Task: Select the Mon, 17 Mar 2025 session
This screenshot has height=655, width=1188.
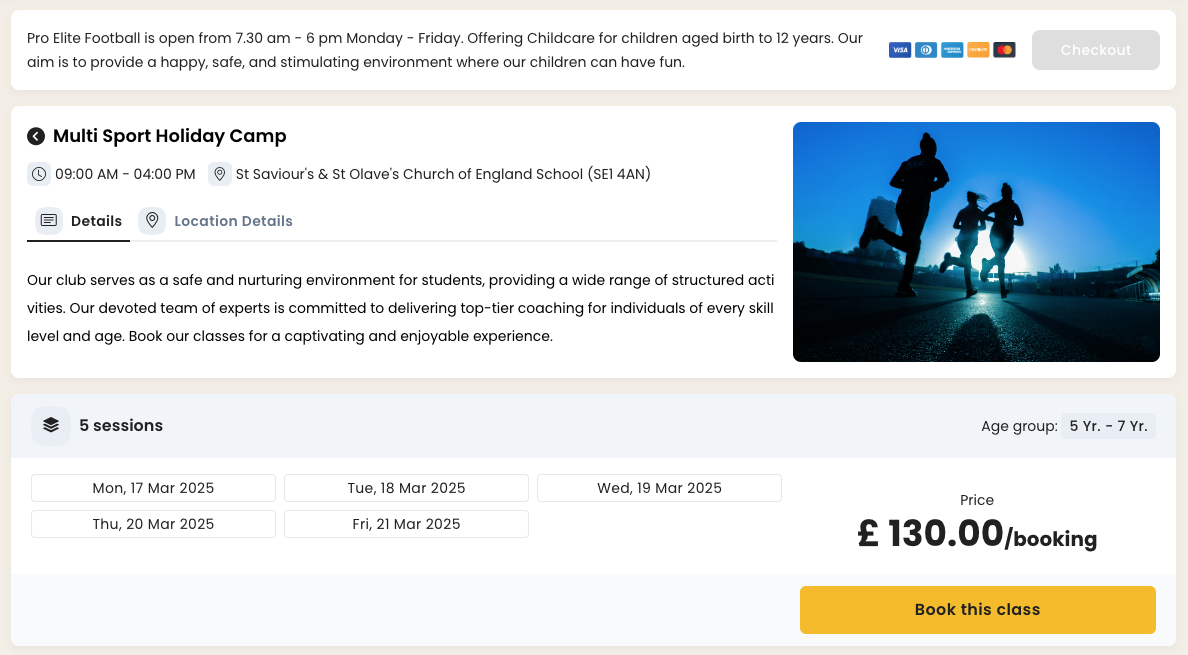Action: [x=153, y=488]
